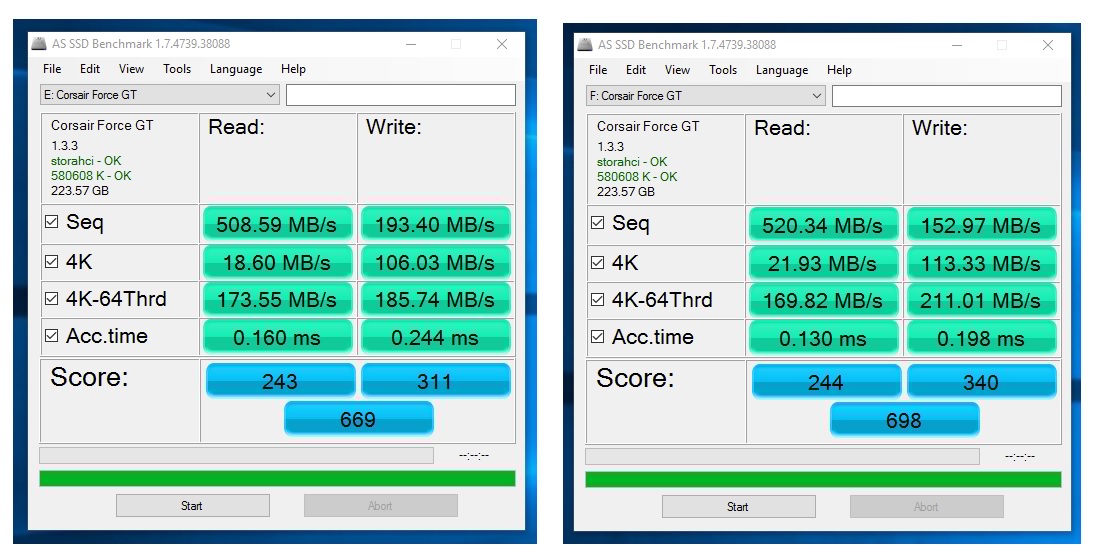This screenshot has height=557, width=1105.
Task: Click storahci - OK status in E: drive window
Action: pos(86,161)
